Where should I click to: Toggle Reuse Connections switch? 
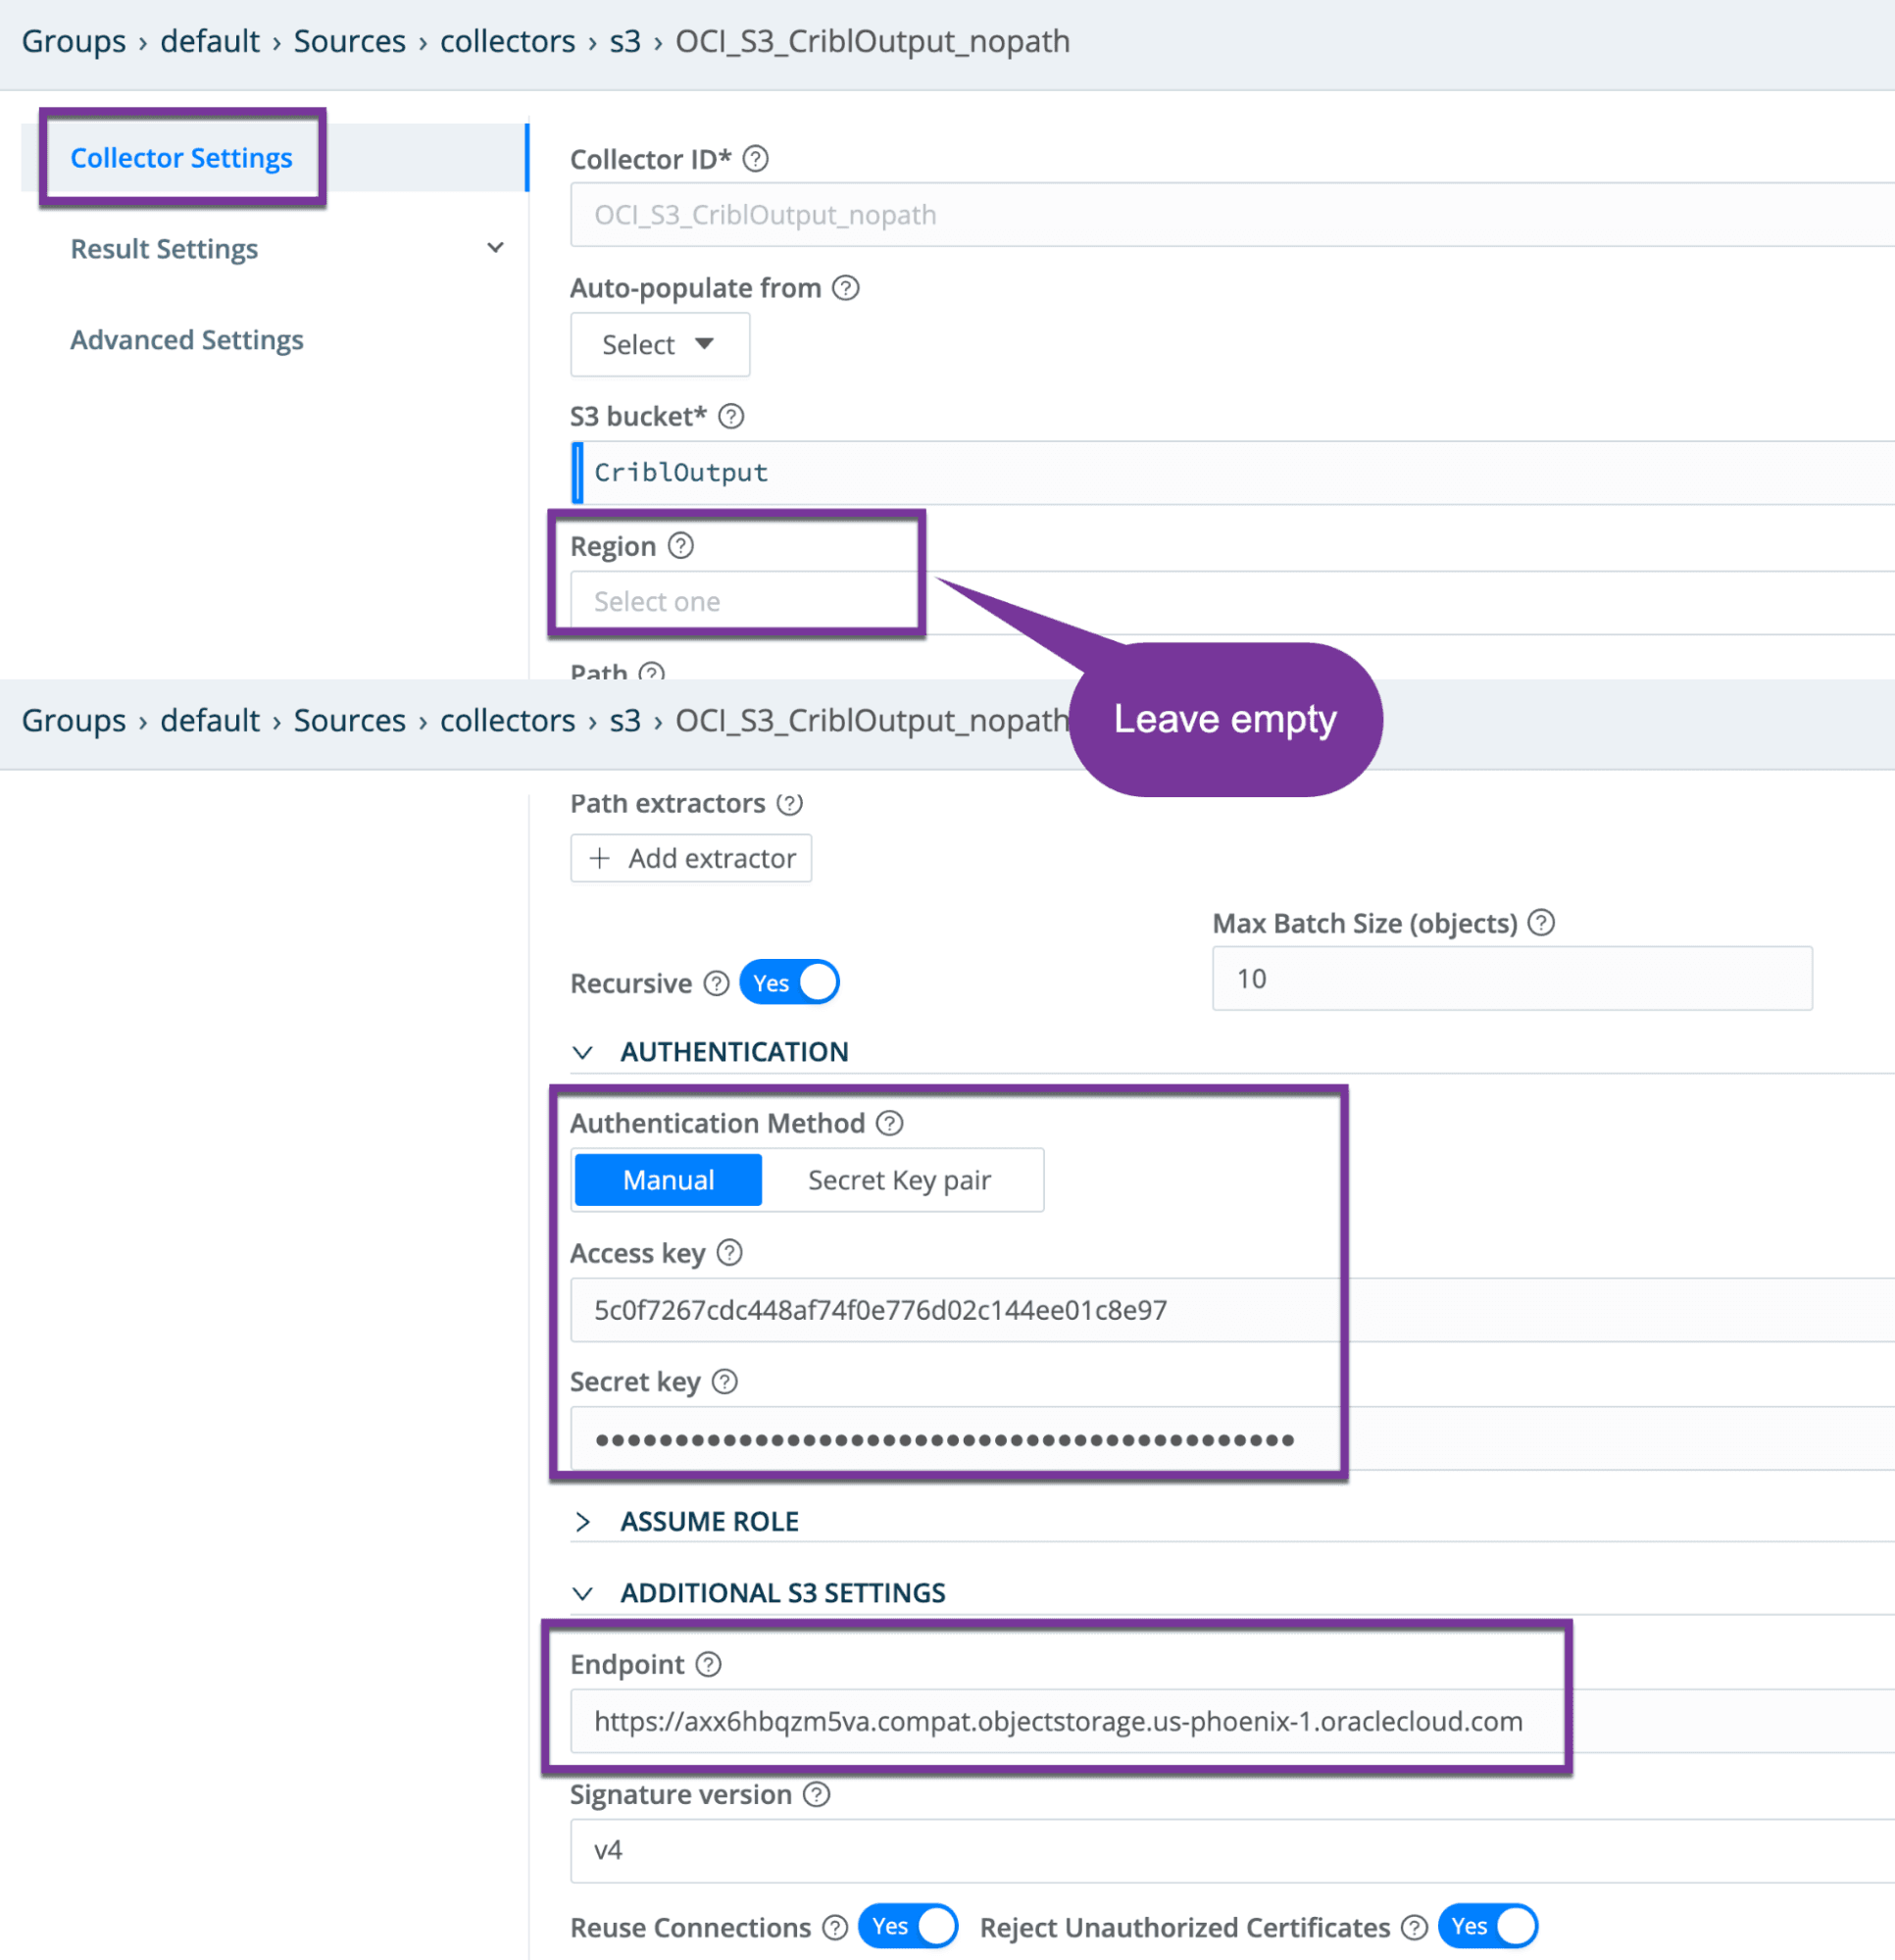click(908, 1926)
